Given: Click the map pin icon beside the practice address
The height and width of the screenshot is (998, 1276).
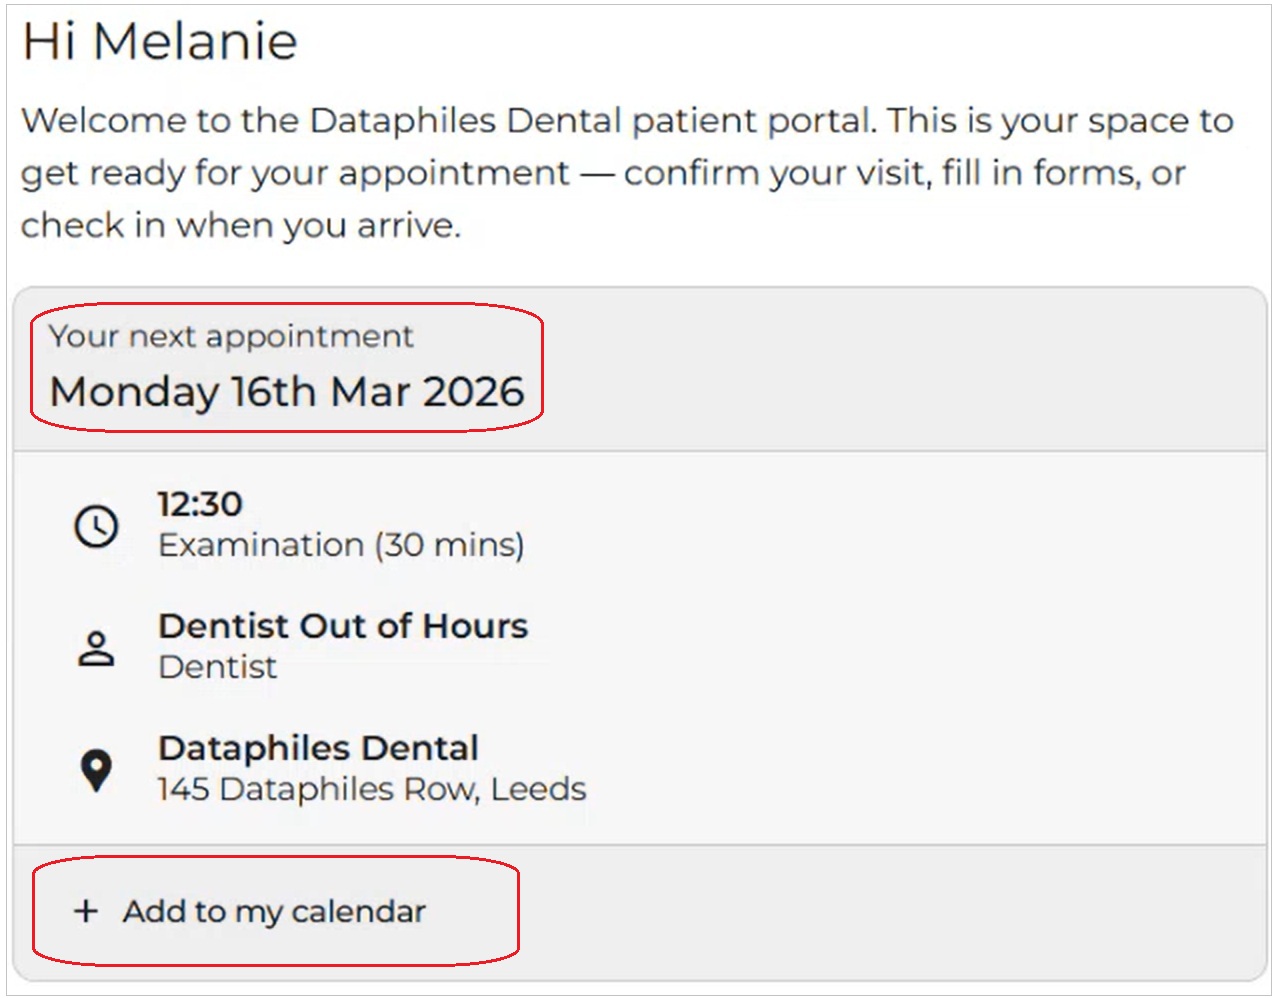Looking at the screenshot, I should click(x=96, y=770).
